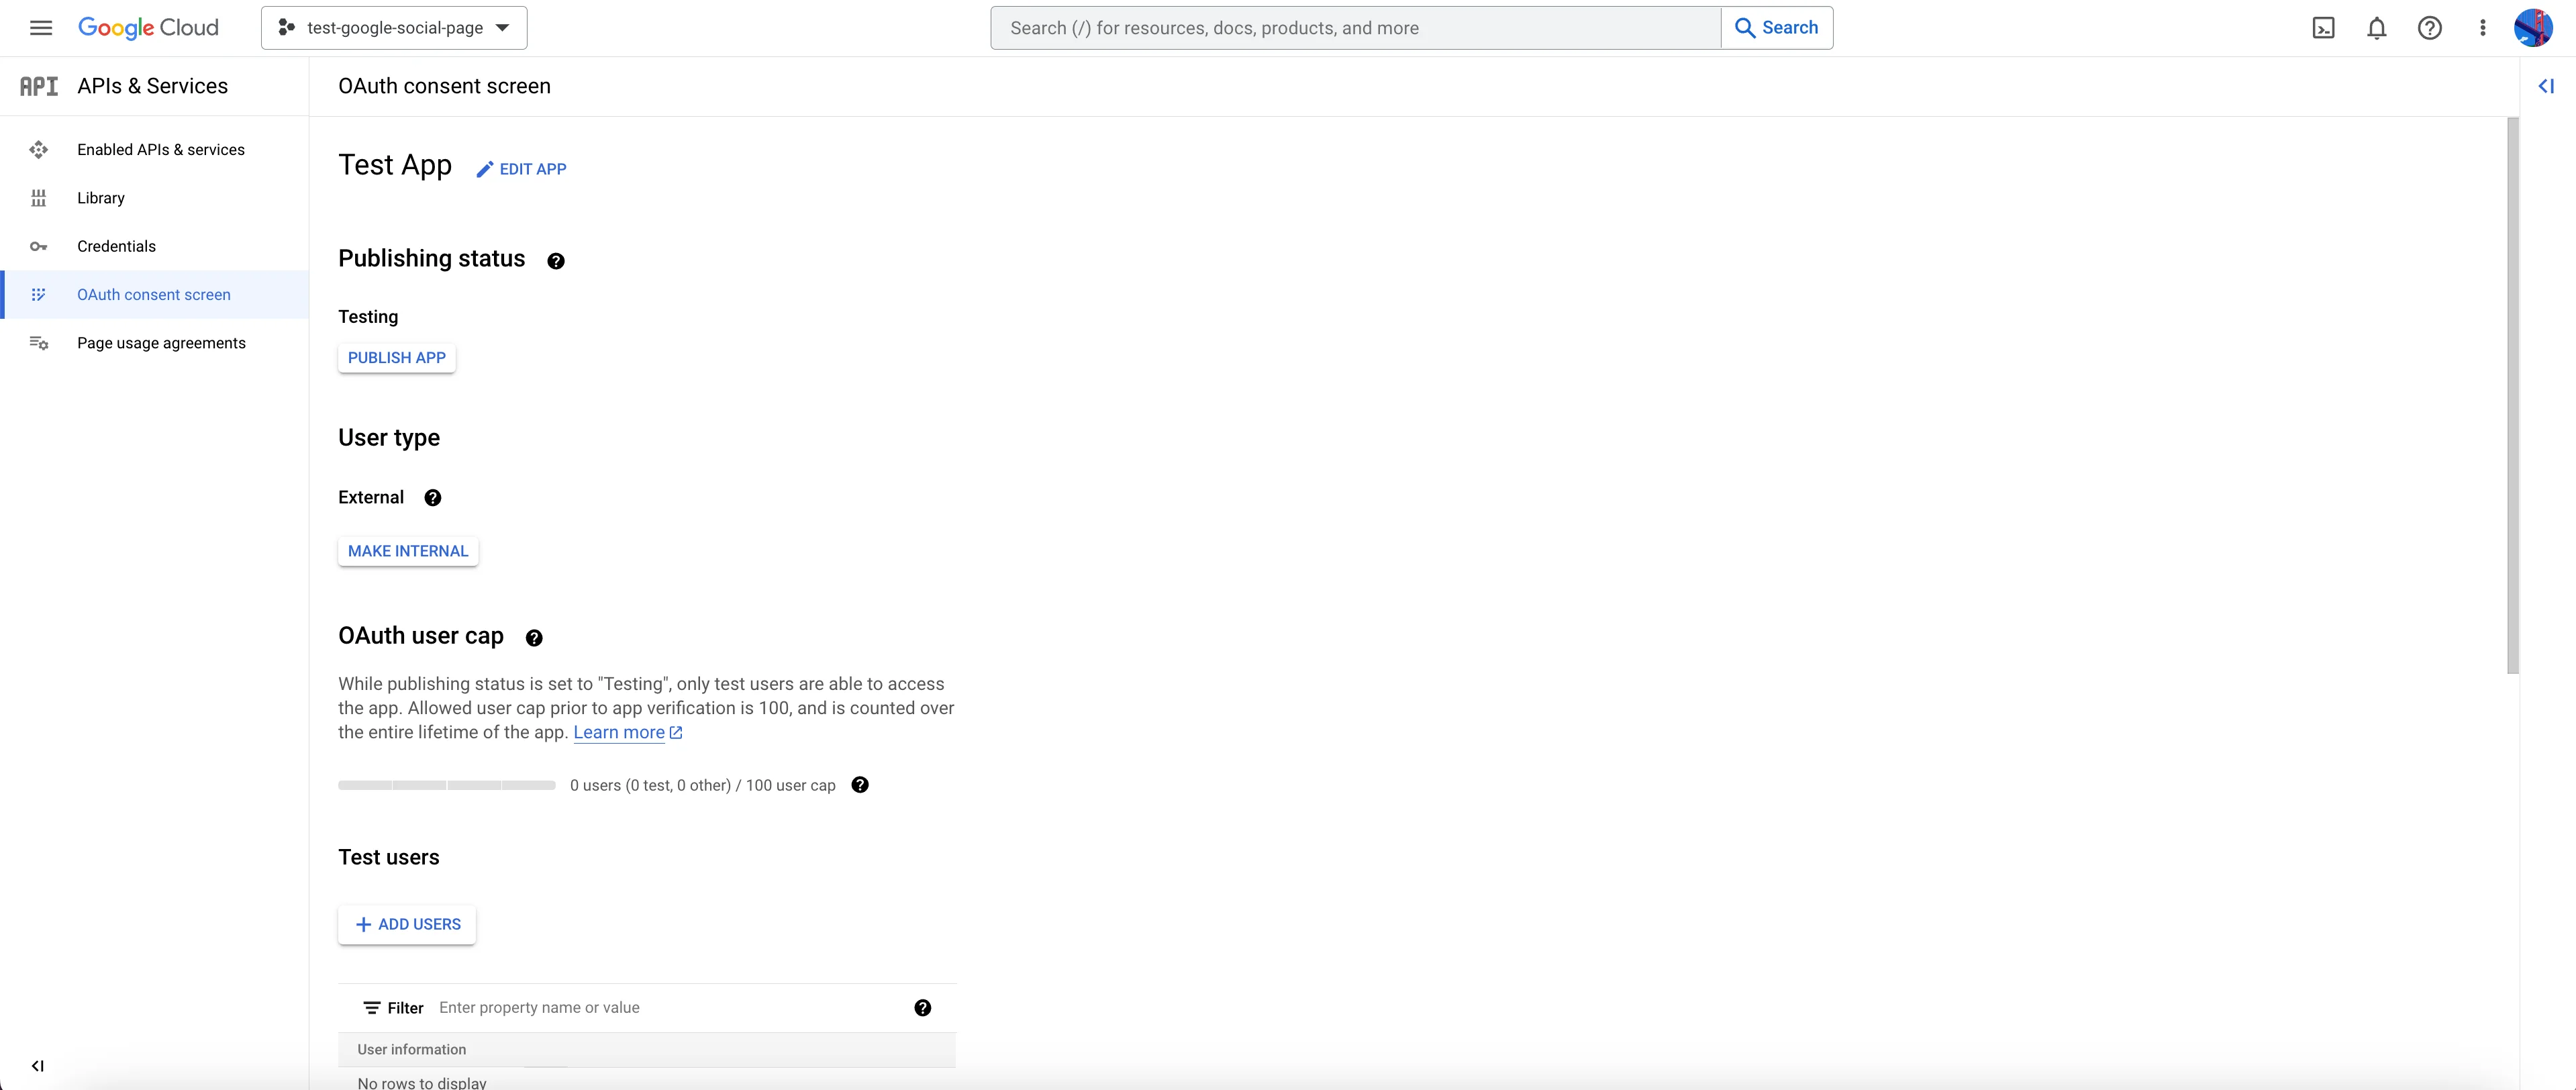Image resolution: width=2576 pixels, height=1090 pixels.
Task: Show External user type help tooltip
Action: [433, 497]
